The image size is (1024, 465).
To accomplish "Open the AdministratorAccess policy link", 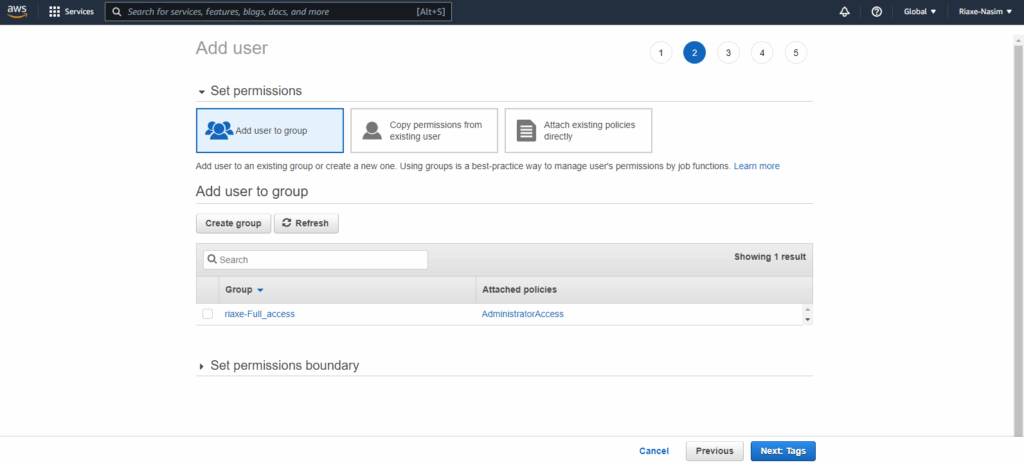I will (522, 314).
